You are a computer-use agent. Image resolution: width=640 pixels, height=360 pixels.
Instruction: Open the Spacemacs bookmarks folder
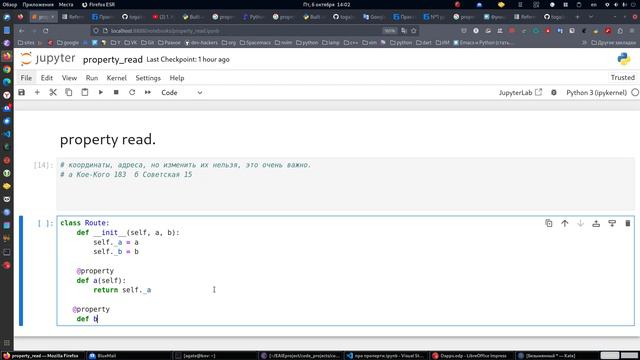pos(255,42)
